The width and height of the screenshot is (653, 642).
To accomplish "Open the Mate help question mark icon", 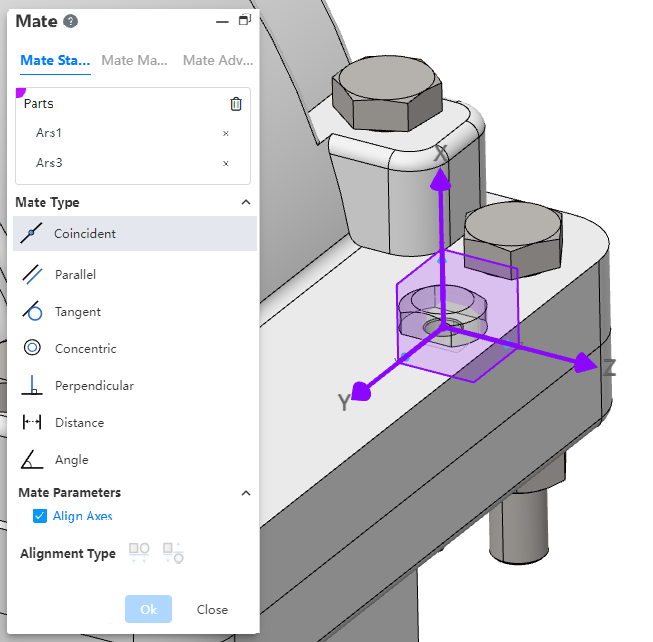I will [x=70, y=21].
